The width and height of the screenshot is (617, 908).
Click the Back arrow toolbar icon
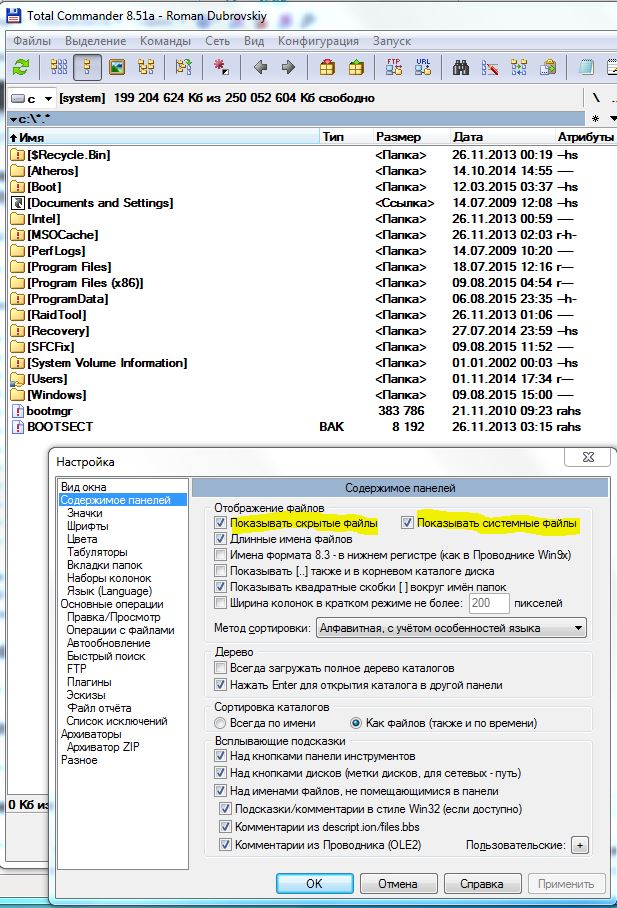click(261, 67)
